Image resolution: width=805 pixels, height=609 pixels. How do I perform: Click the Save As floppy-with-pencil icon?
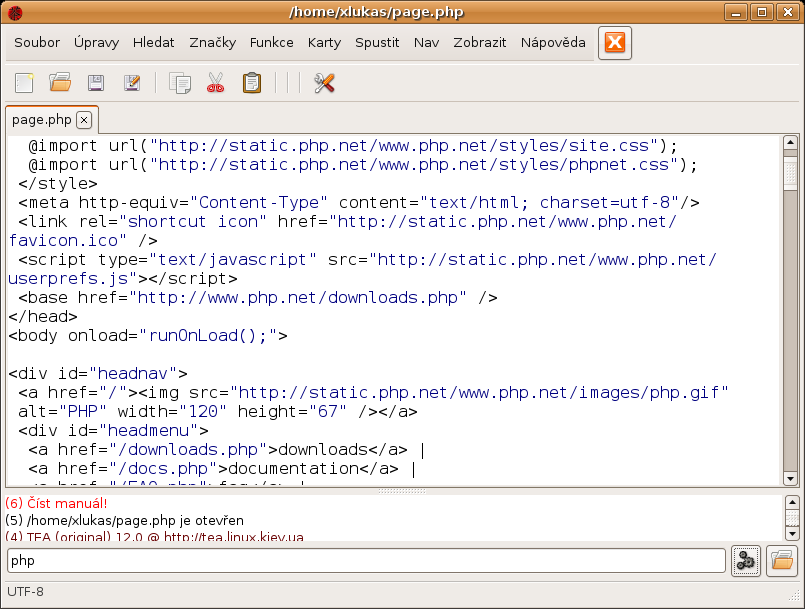click(x=132, y=83)
